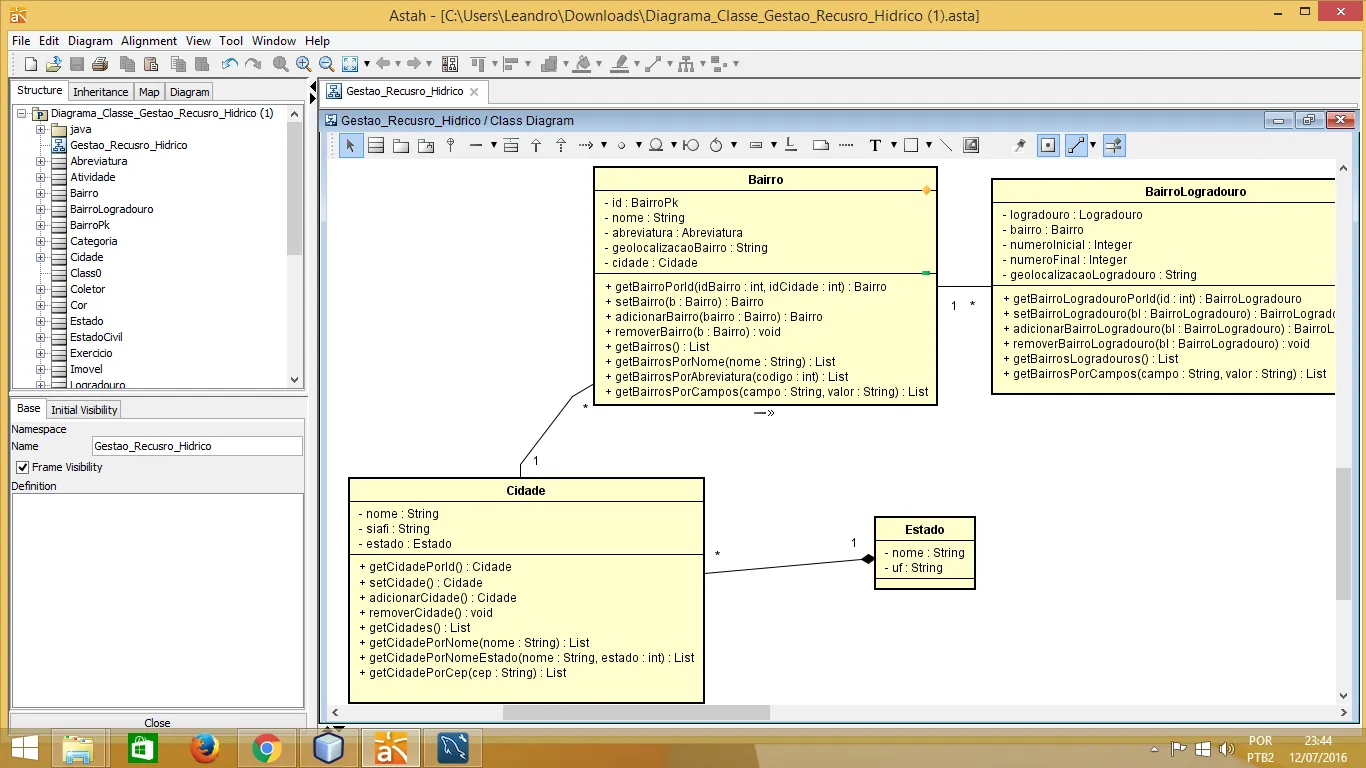Click the New file icon

pos(30,64)
